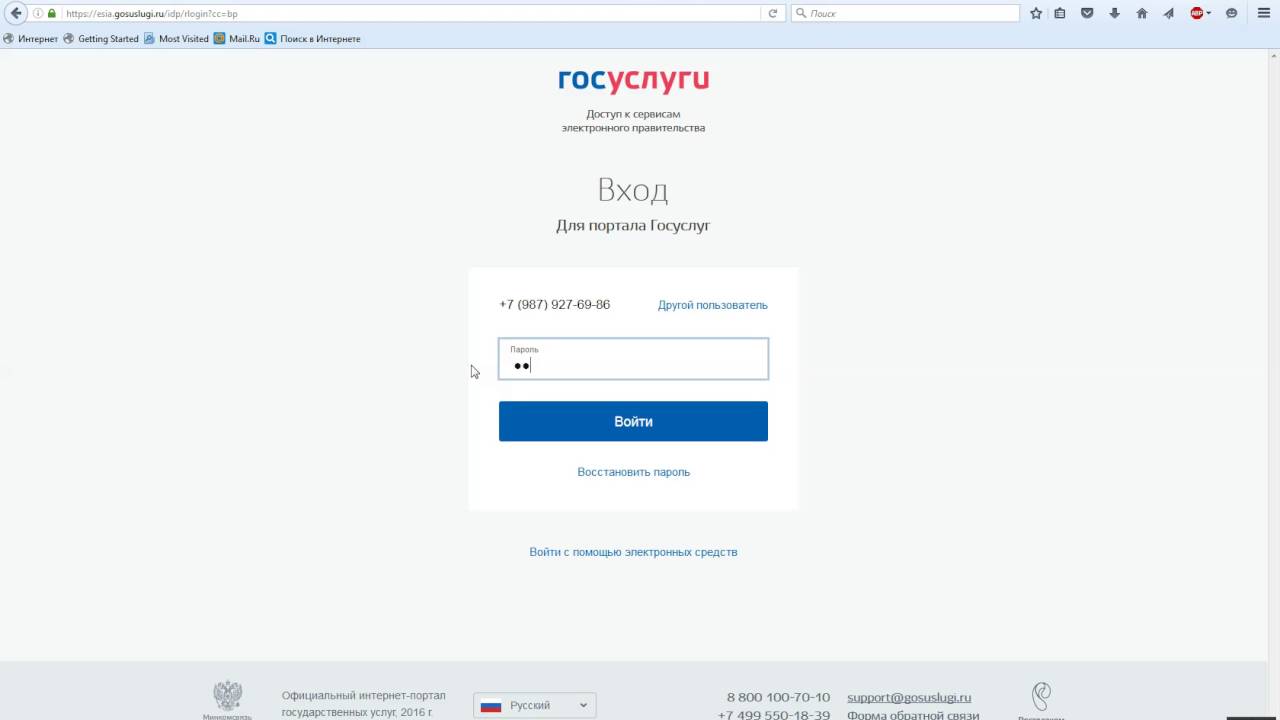1280x720 pixels.
Task: Save page to Pocket icon
Action: pos(1087,14)
